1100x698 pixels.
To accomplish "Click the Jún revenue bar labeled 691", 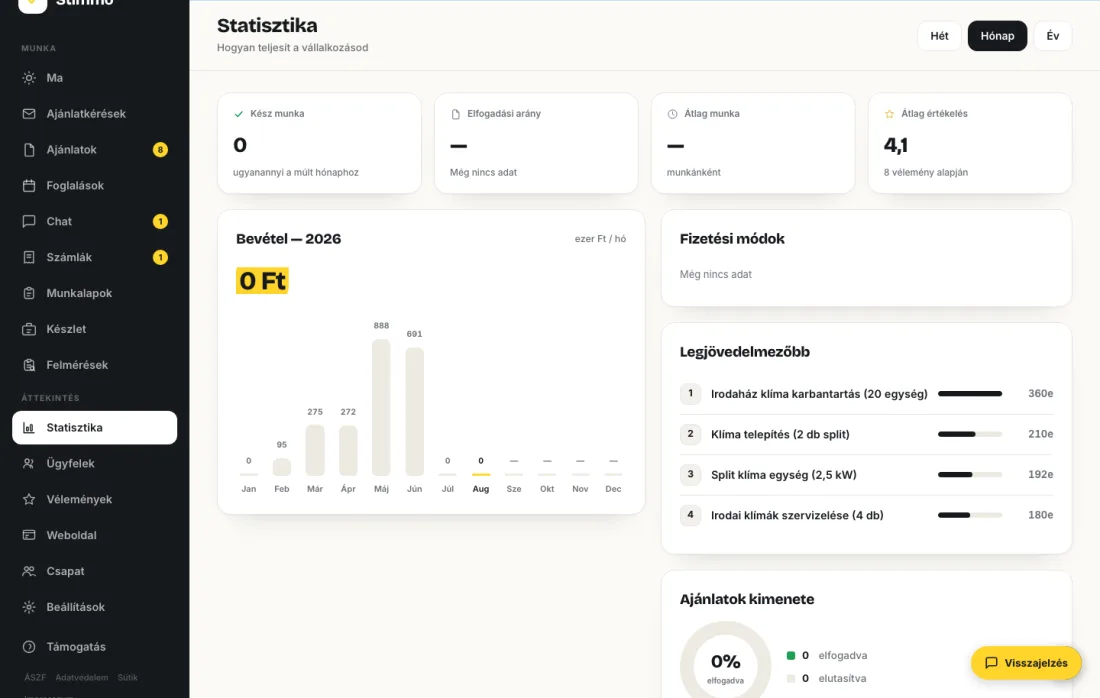I will (415, 412).
